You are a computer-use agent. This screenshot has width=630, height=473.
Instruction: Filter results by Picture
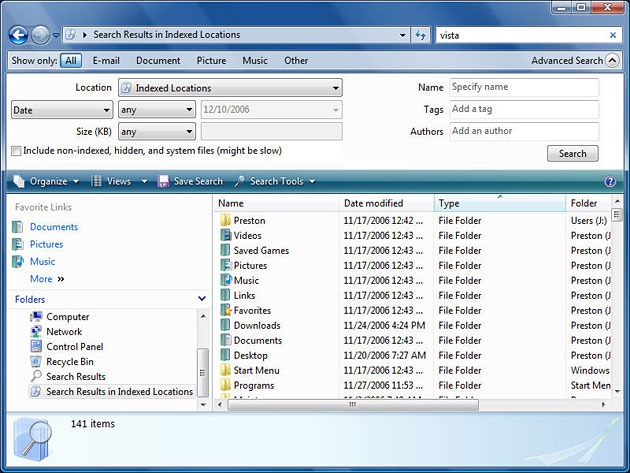(x=211, y=61)
